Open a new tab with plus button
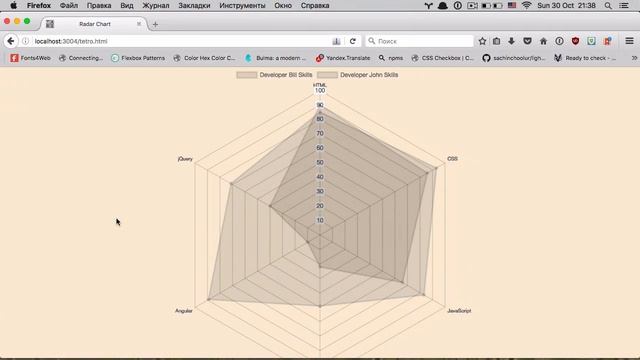The height and width of the screenshot is (360, 640). [x=155, y=24]
